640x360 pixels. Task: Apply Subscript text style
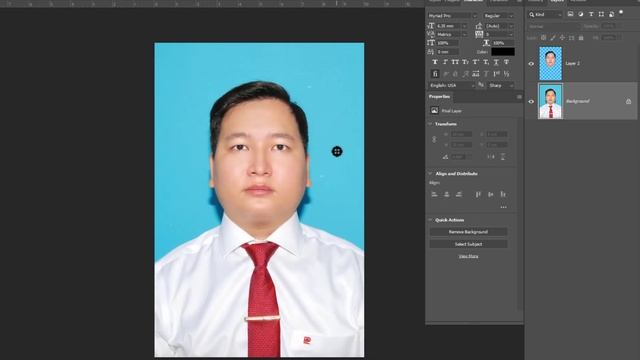(486, 62)
